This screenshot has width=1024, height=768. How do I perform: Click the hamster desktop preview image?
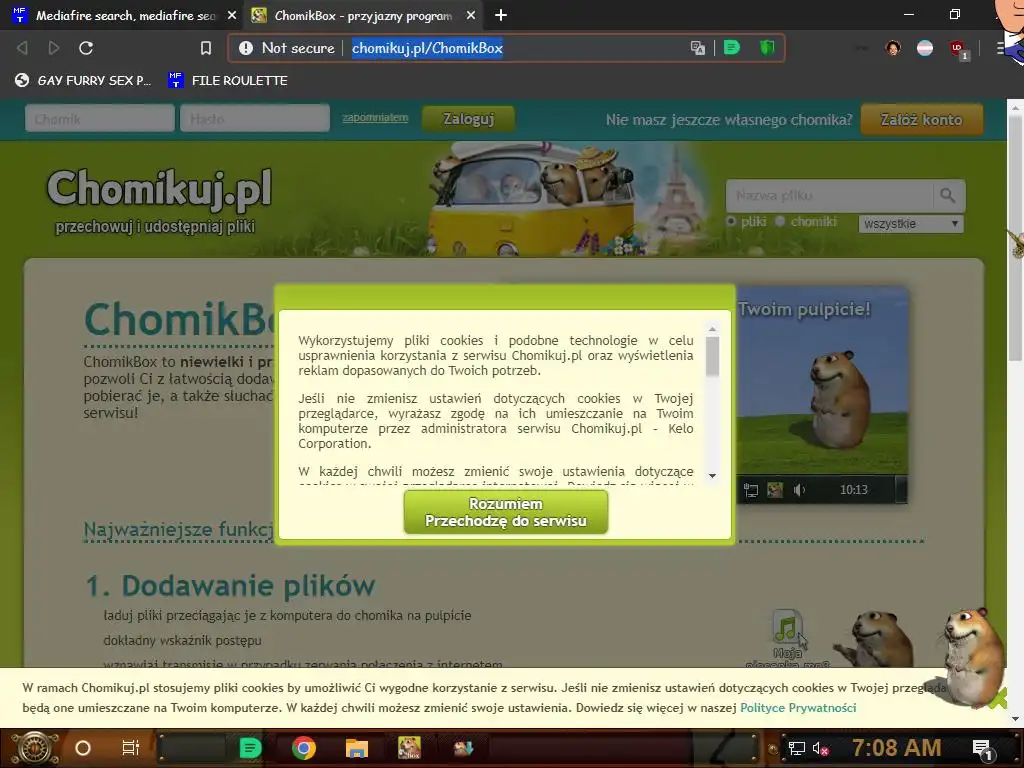(822, 395)
